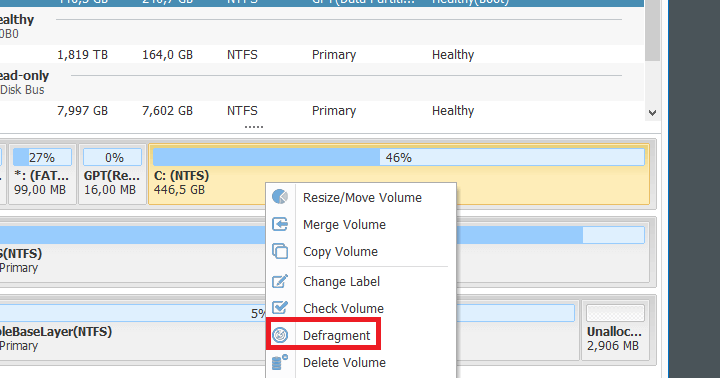Click the 46% usage bar of C: drive
720x378 pixels.
click(399, 157)
